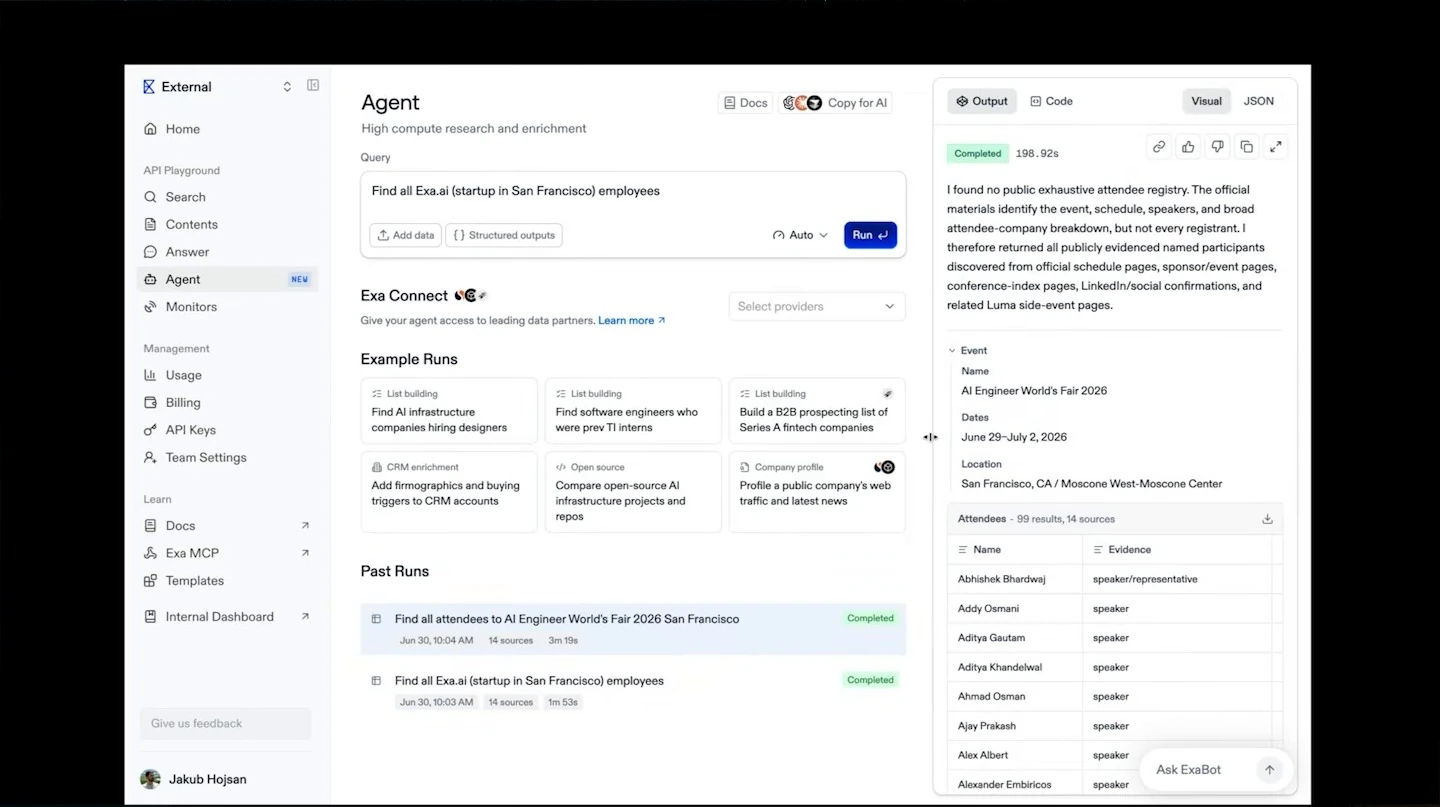Select example Find AI infrastructure companies hiring designers
Viewport: 1440px width, 807px height.
449,411
